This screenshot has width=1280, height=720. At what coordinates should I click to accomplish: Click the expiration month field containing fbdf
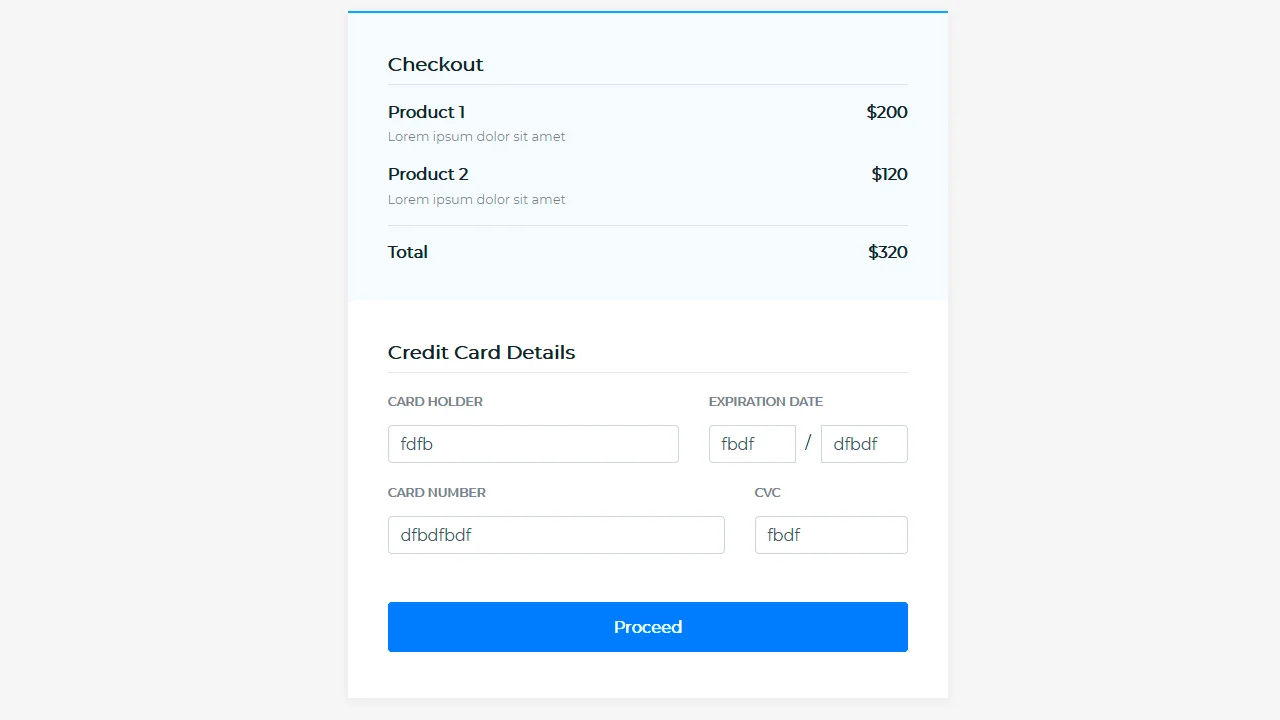coord(752,444)
